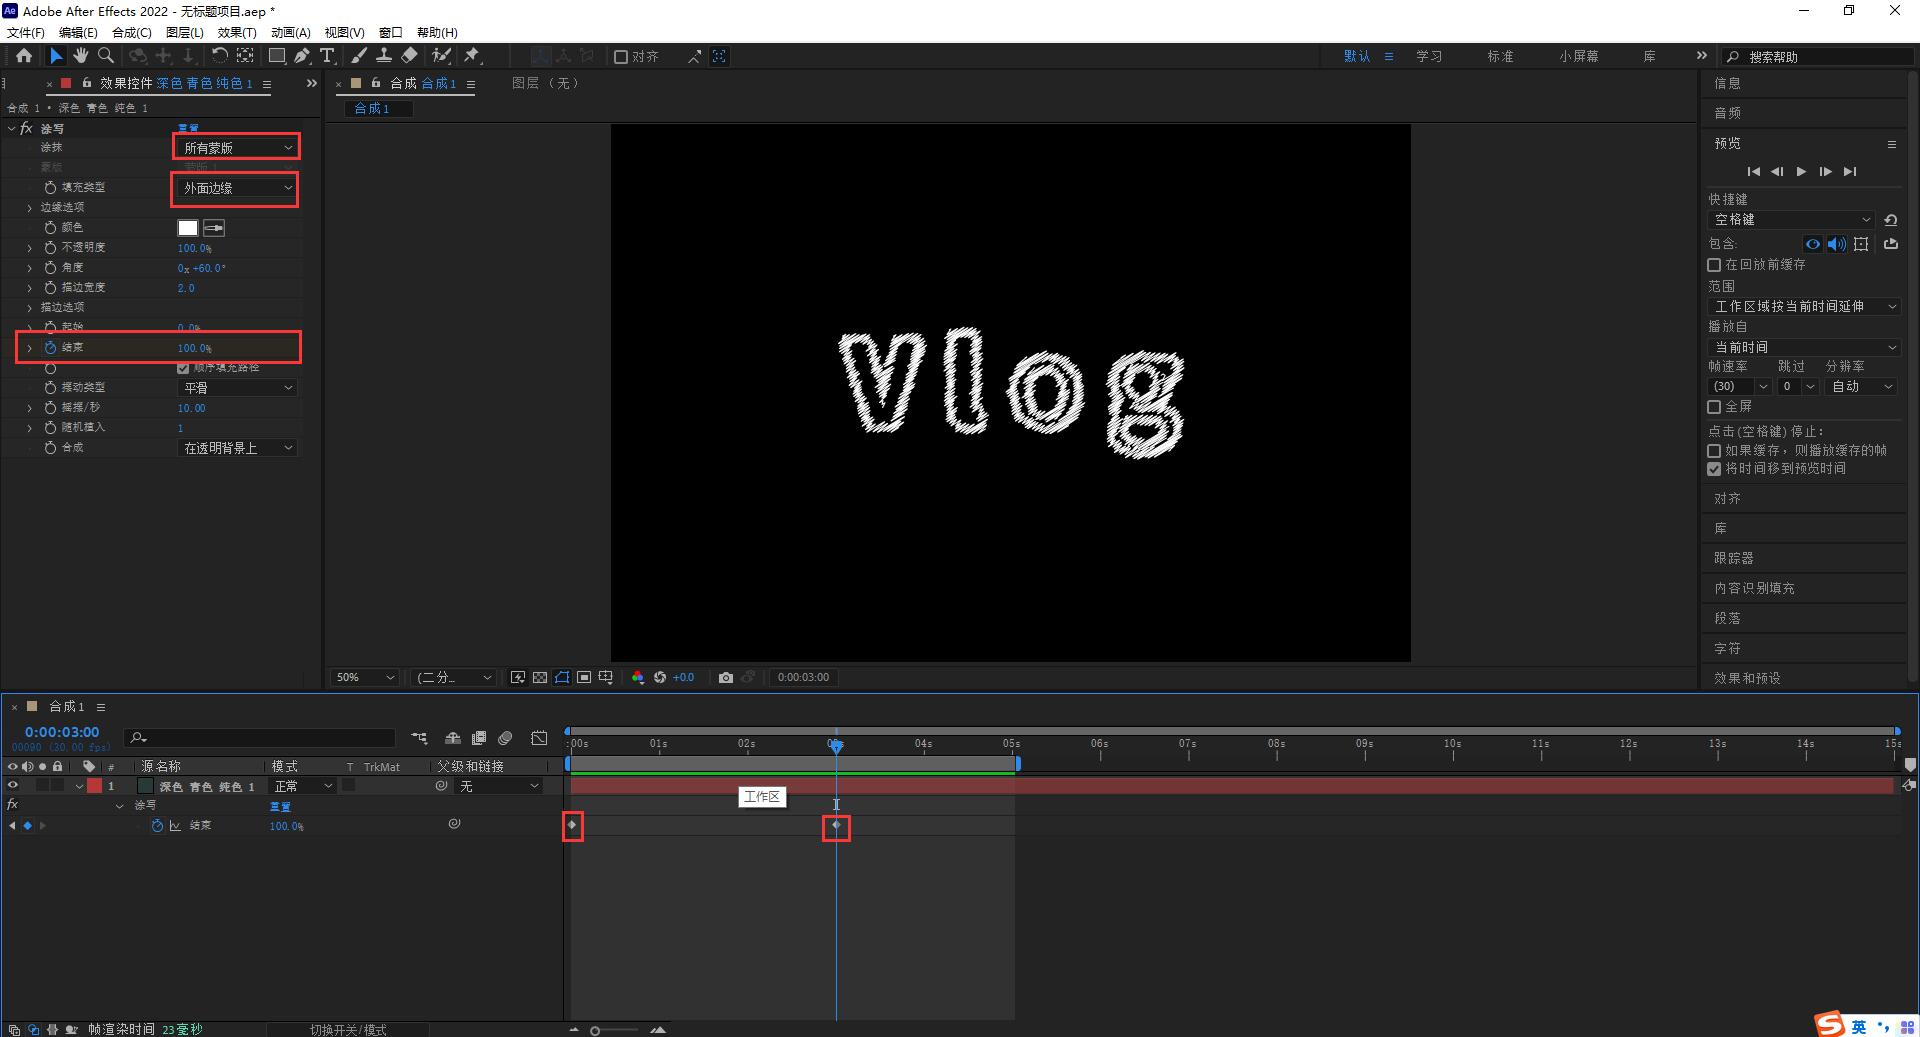Open the 动画(A) menu

click(291, 32)
